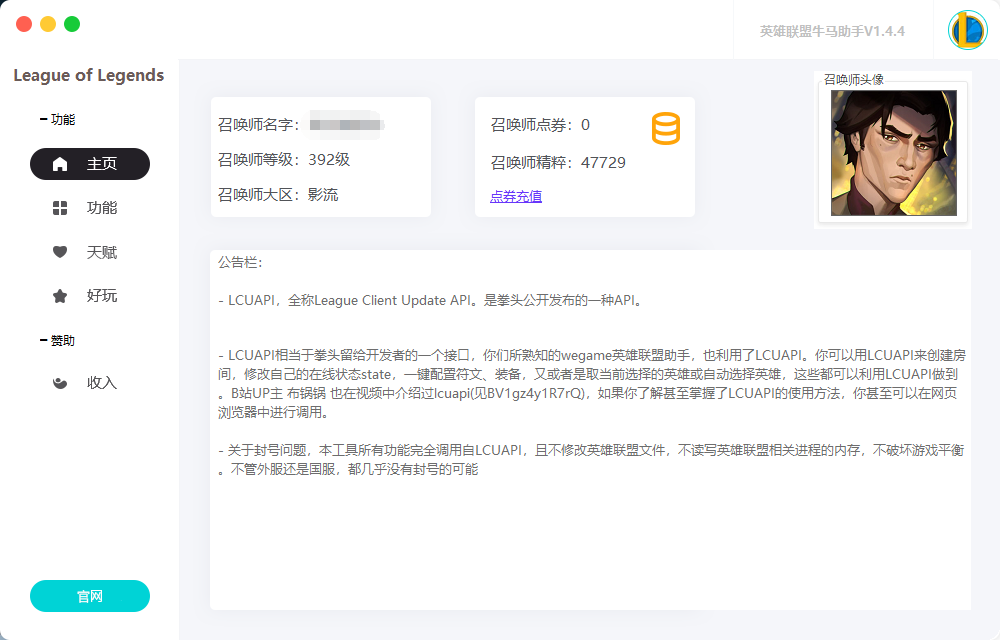The image size is (1000, 640).
Task: Select the home icon beside 主页
Action: tap(60, 164)
